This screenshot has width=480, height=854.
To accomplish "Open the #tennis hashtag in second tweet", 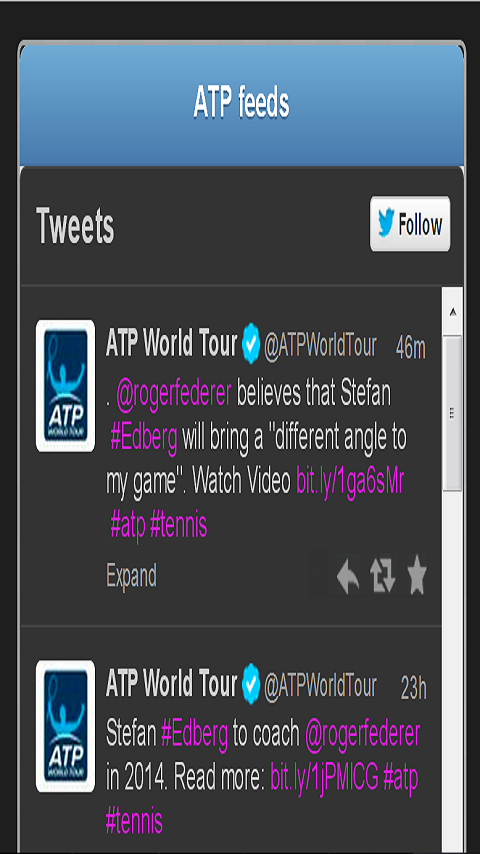I will 134,821.
